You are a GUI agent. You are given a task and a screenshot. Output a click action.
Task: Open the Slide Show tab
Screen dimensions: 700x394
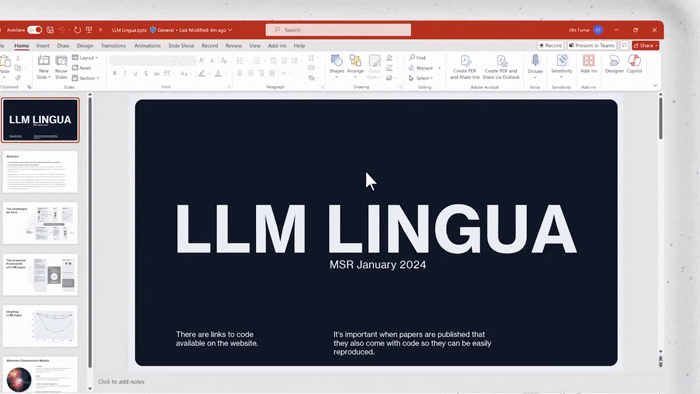click(181, 46)
